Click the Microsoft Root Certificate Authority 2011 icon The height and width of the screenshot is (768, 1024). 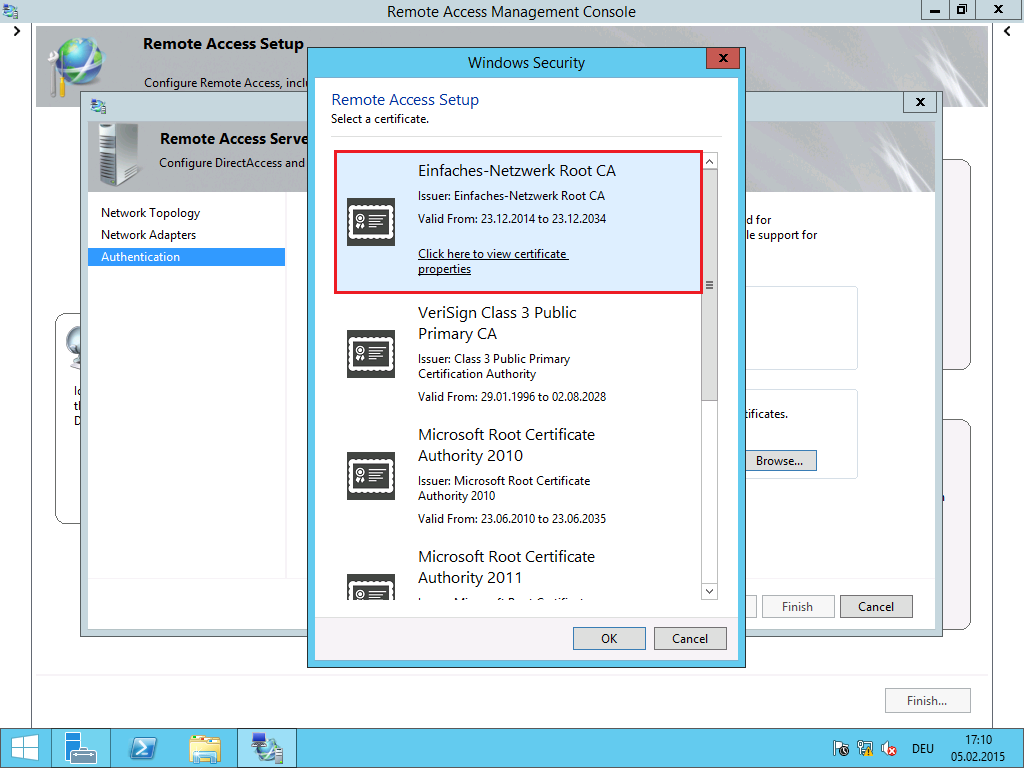point(371,587)
